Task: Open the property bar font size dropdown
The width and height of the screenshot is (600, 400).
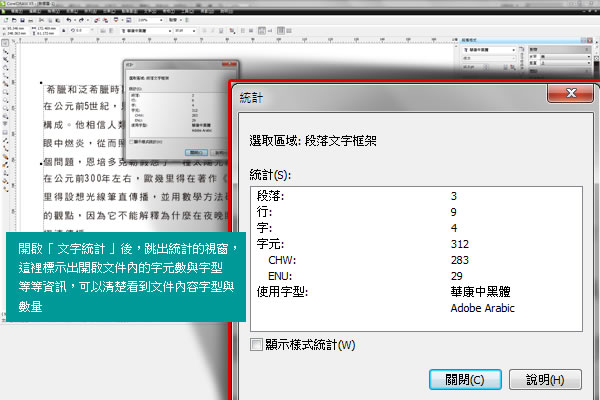Action: [x=194, y=30]
